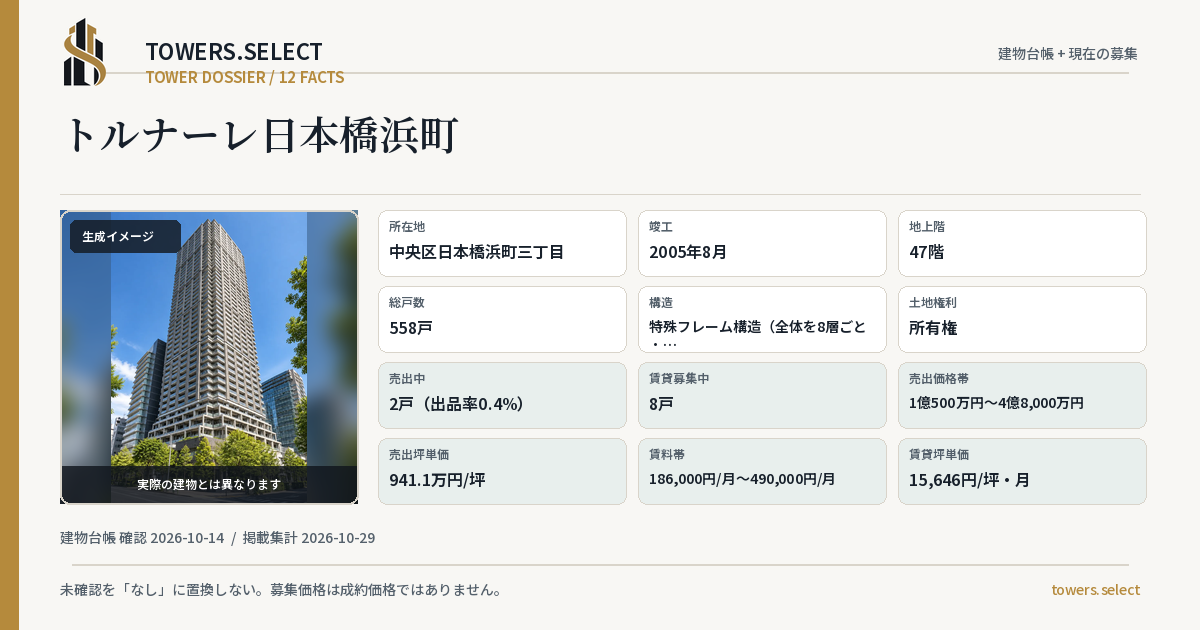The width and height of the screenshot is (1200, 630).
Task: Select the 地上階 value '47階'
Action: pyautogui.click(x=927, y=252)
